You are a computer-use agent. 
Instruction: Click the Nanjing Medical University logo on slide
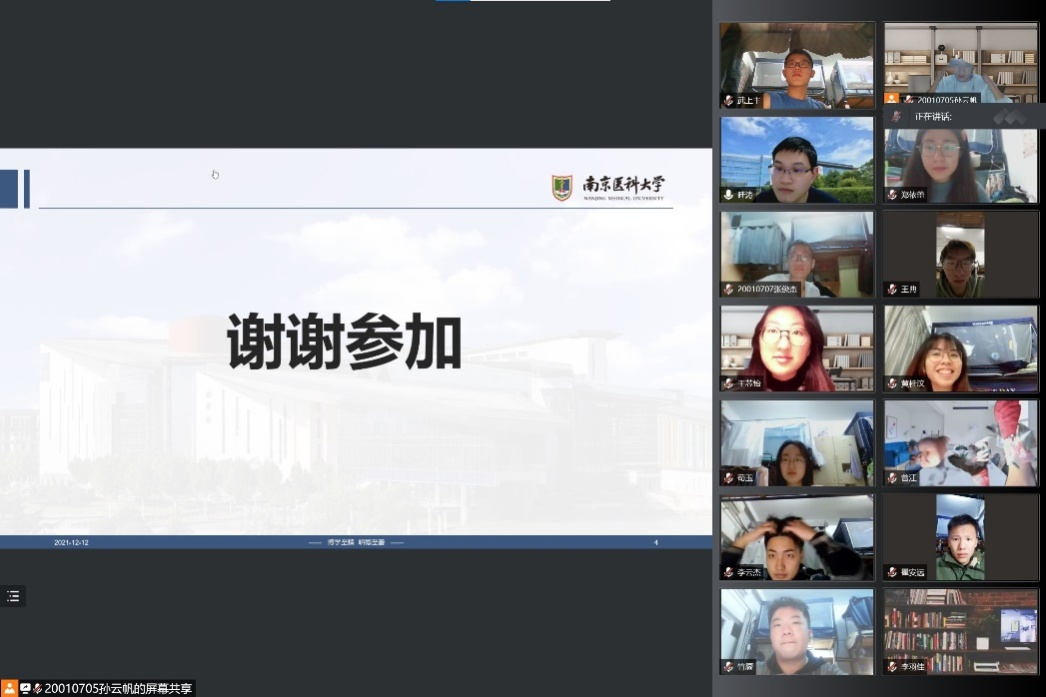point(608,187)
